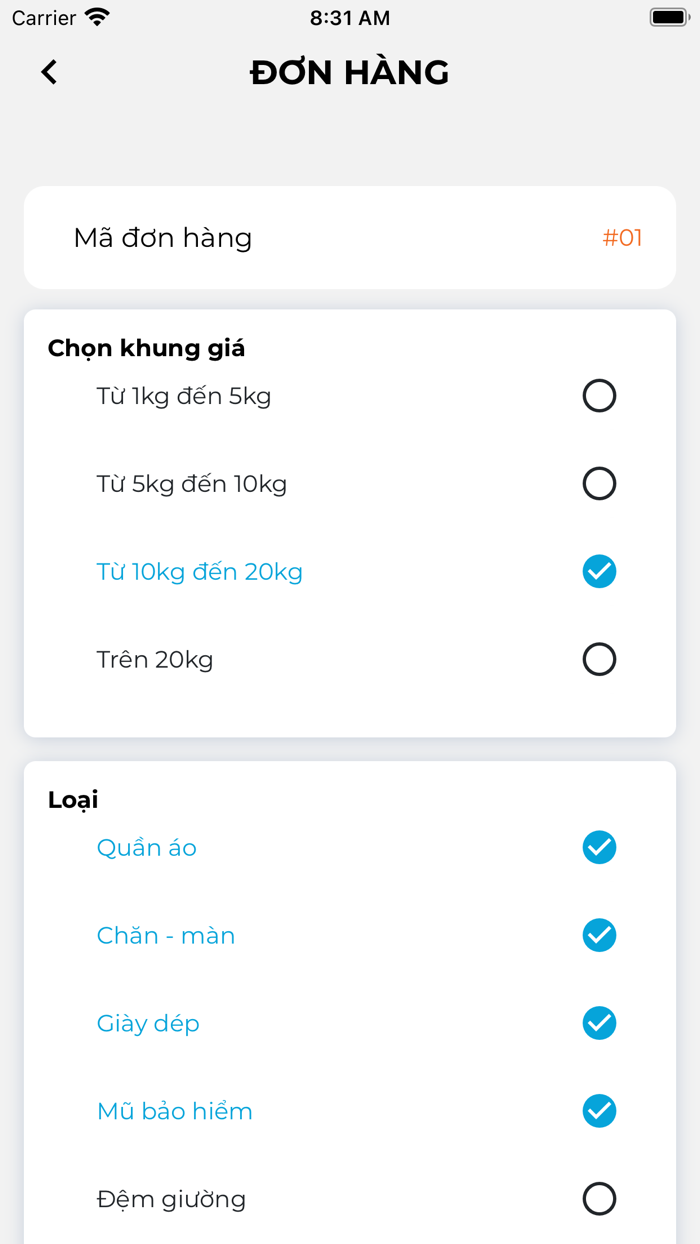The height and width of the screenshot is (1244, 700).
Task: Deselect the 'Từ 10kg đến 20kg' option
Action: (599, 571)
